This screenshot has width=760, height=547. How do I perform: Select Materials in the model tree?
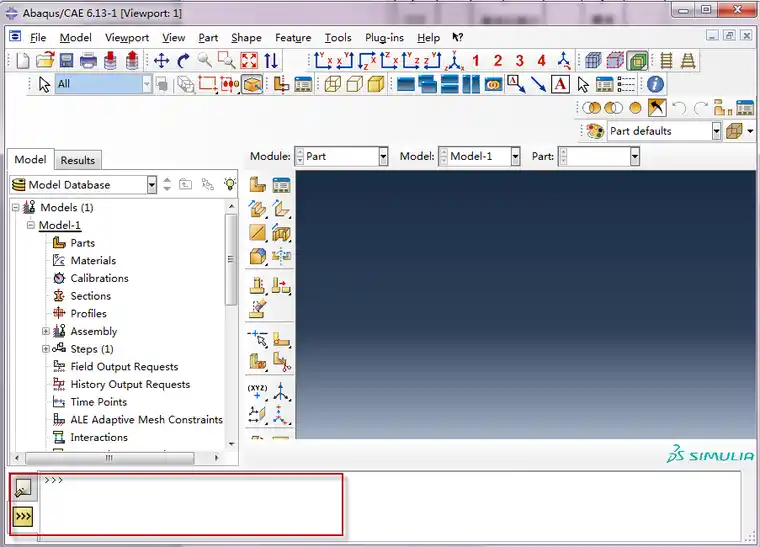93,261
